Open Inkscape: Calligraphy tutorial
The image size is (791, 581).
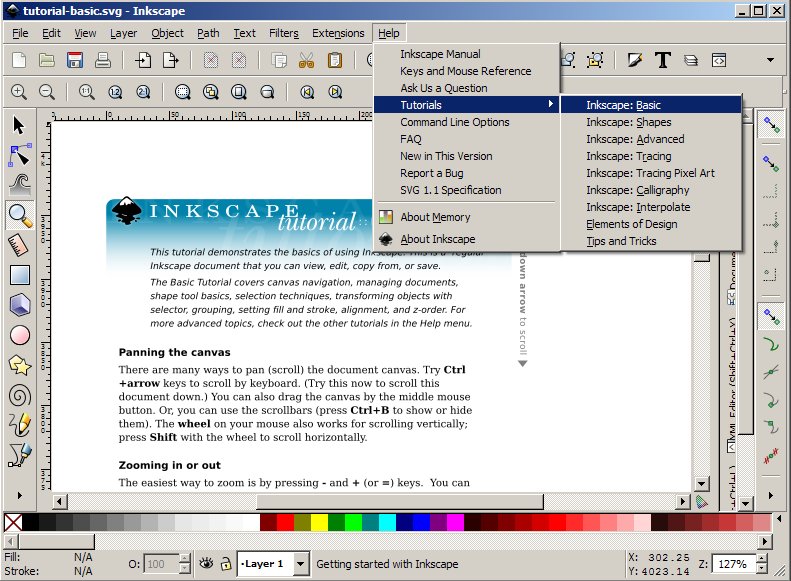(x=651, y=190)
